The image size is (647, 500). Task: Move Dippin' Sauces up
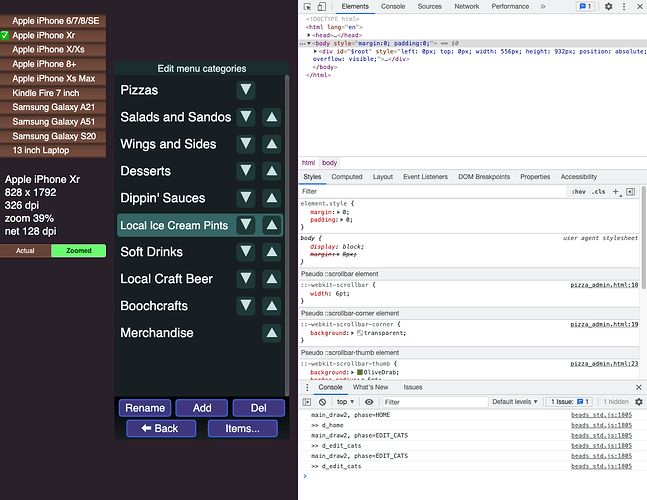[272, 198]
